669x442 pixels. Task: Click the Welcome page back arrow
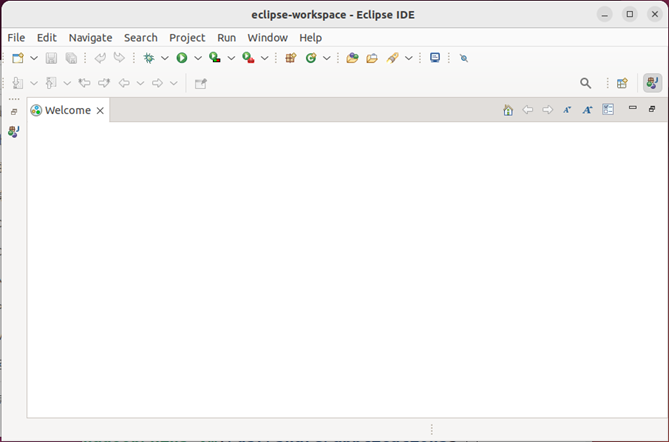point(528,110)
